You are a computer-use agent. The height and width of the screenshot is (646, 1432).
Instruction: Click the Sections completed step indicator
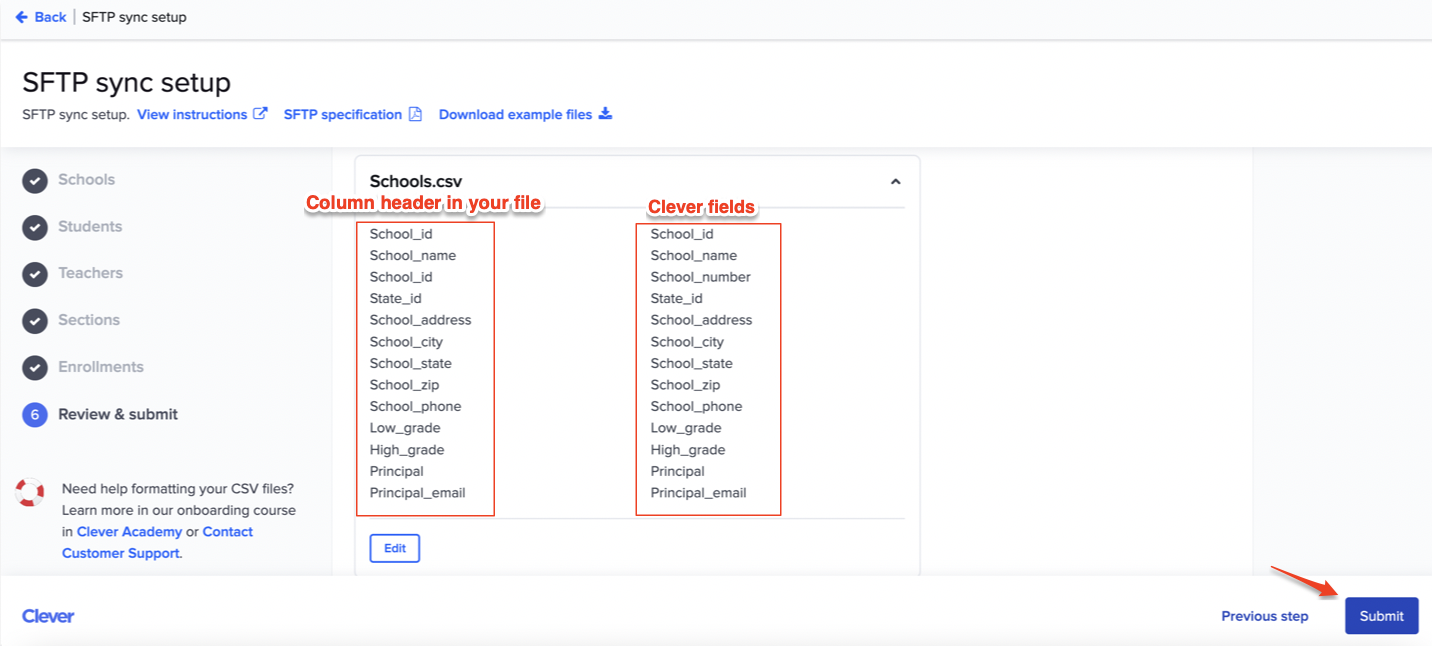pyautogui.click(x=34, y=320)
